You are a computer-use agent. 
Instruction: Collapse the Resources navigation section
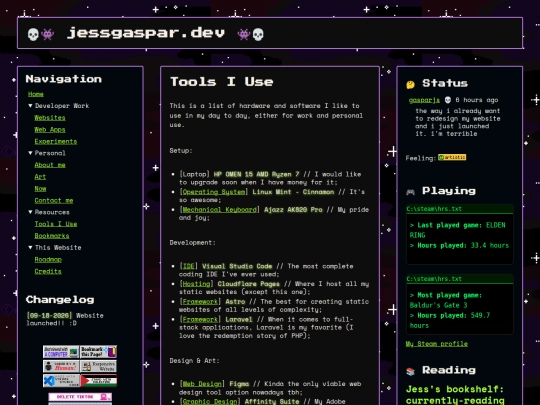pyautogui.click(x=49, y=212)
